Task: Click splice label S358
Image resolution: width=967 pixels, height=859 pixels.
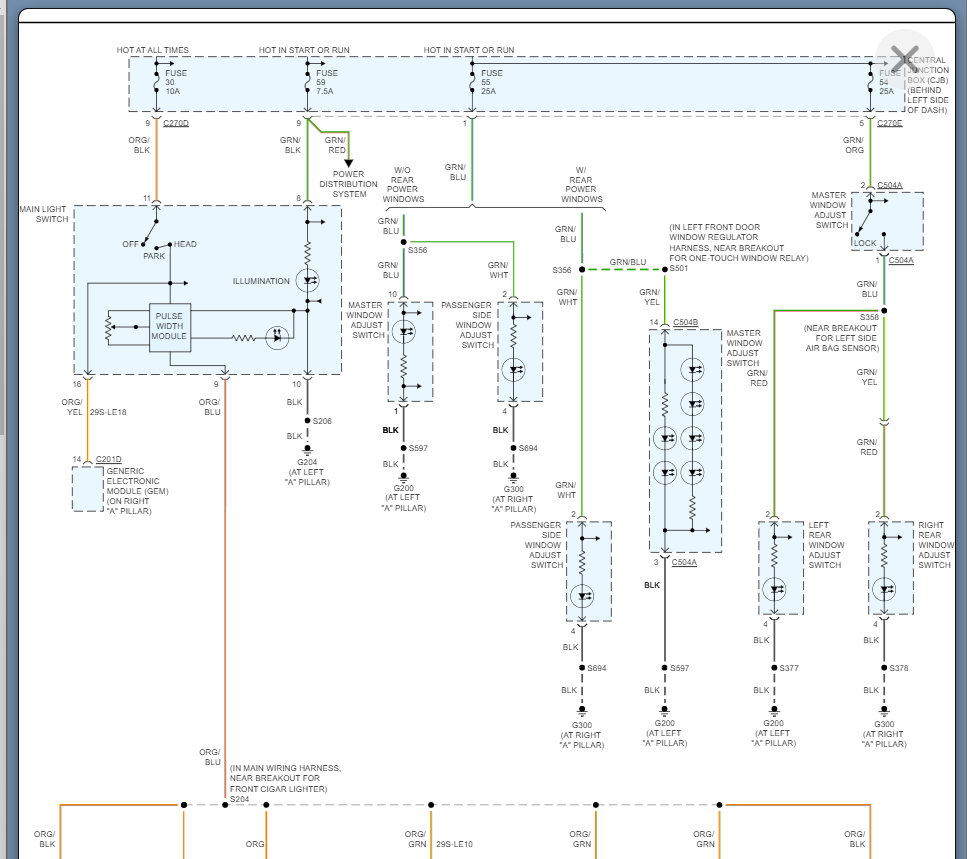Action: (x=869, y=317)
